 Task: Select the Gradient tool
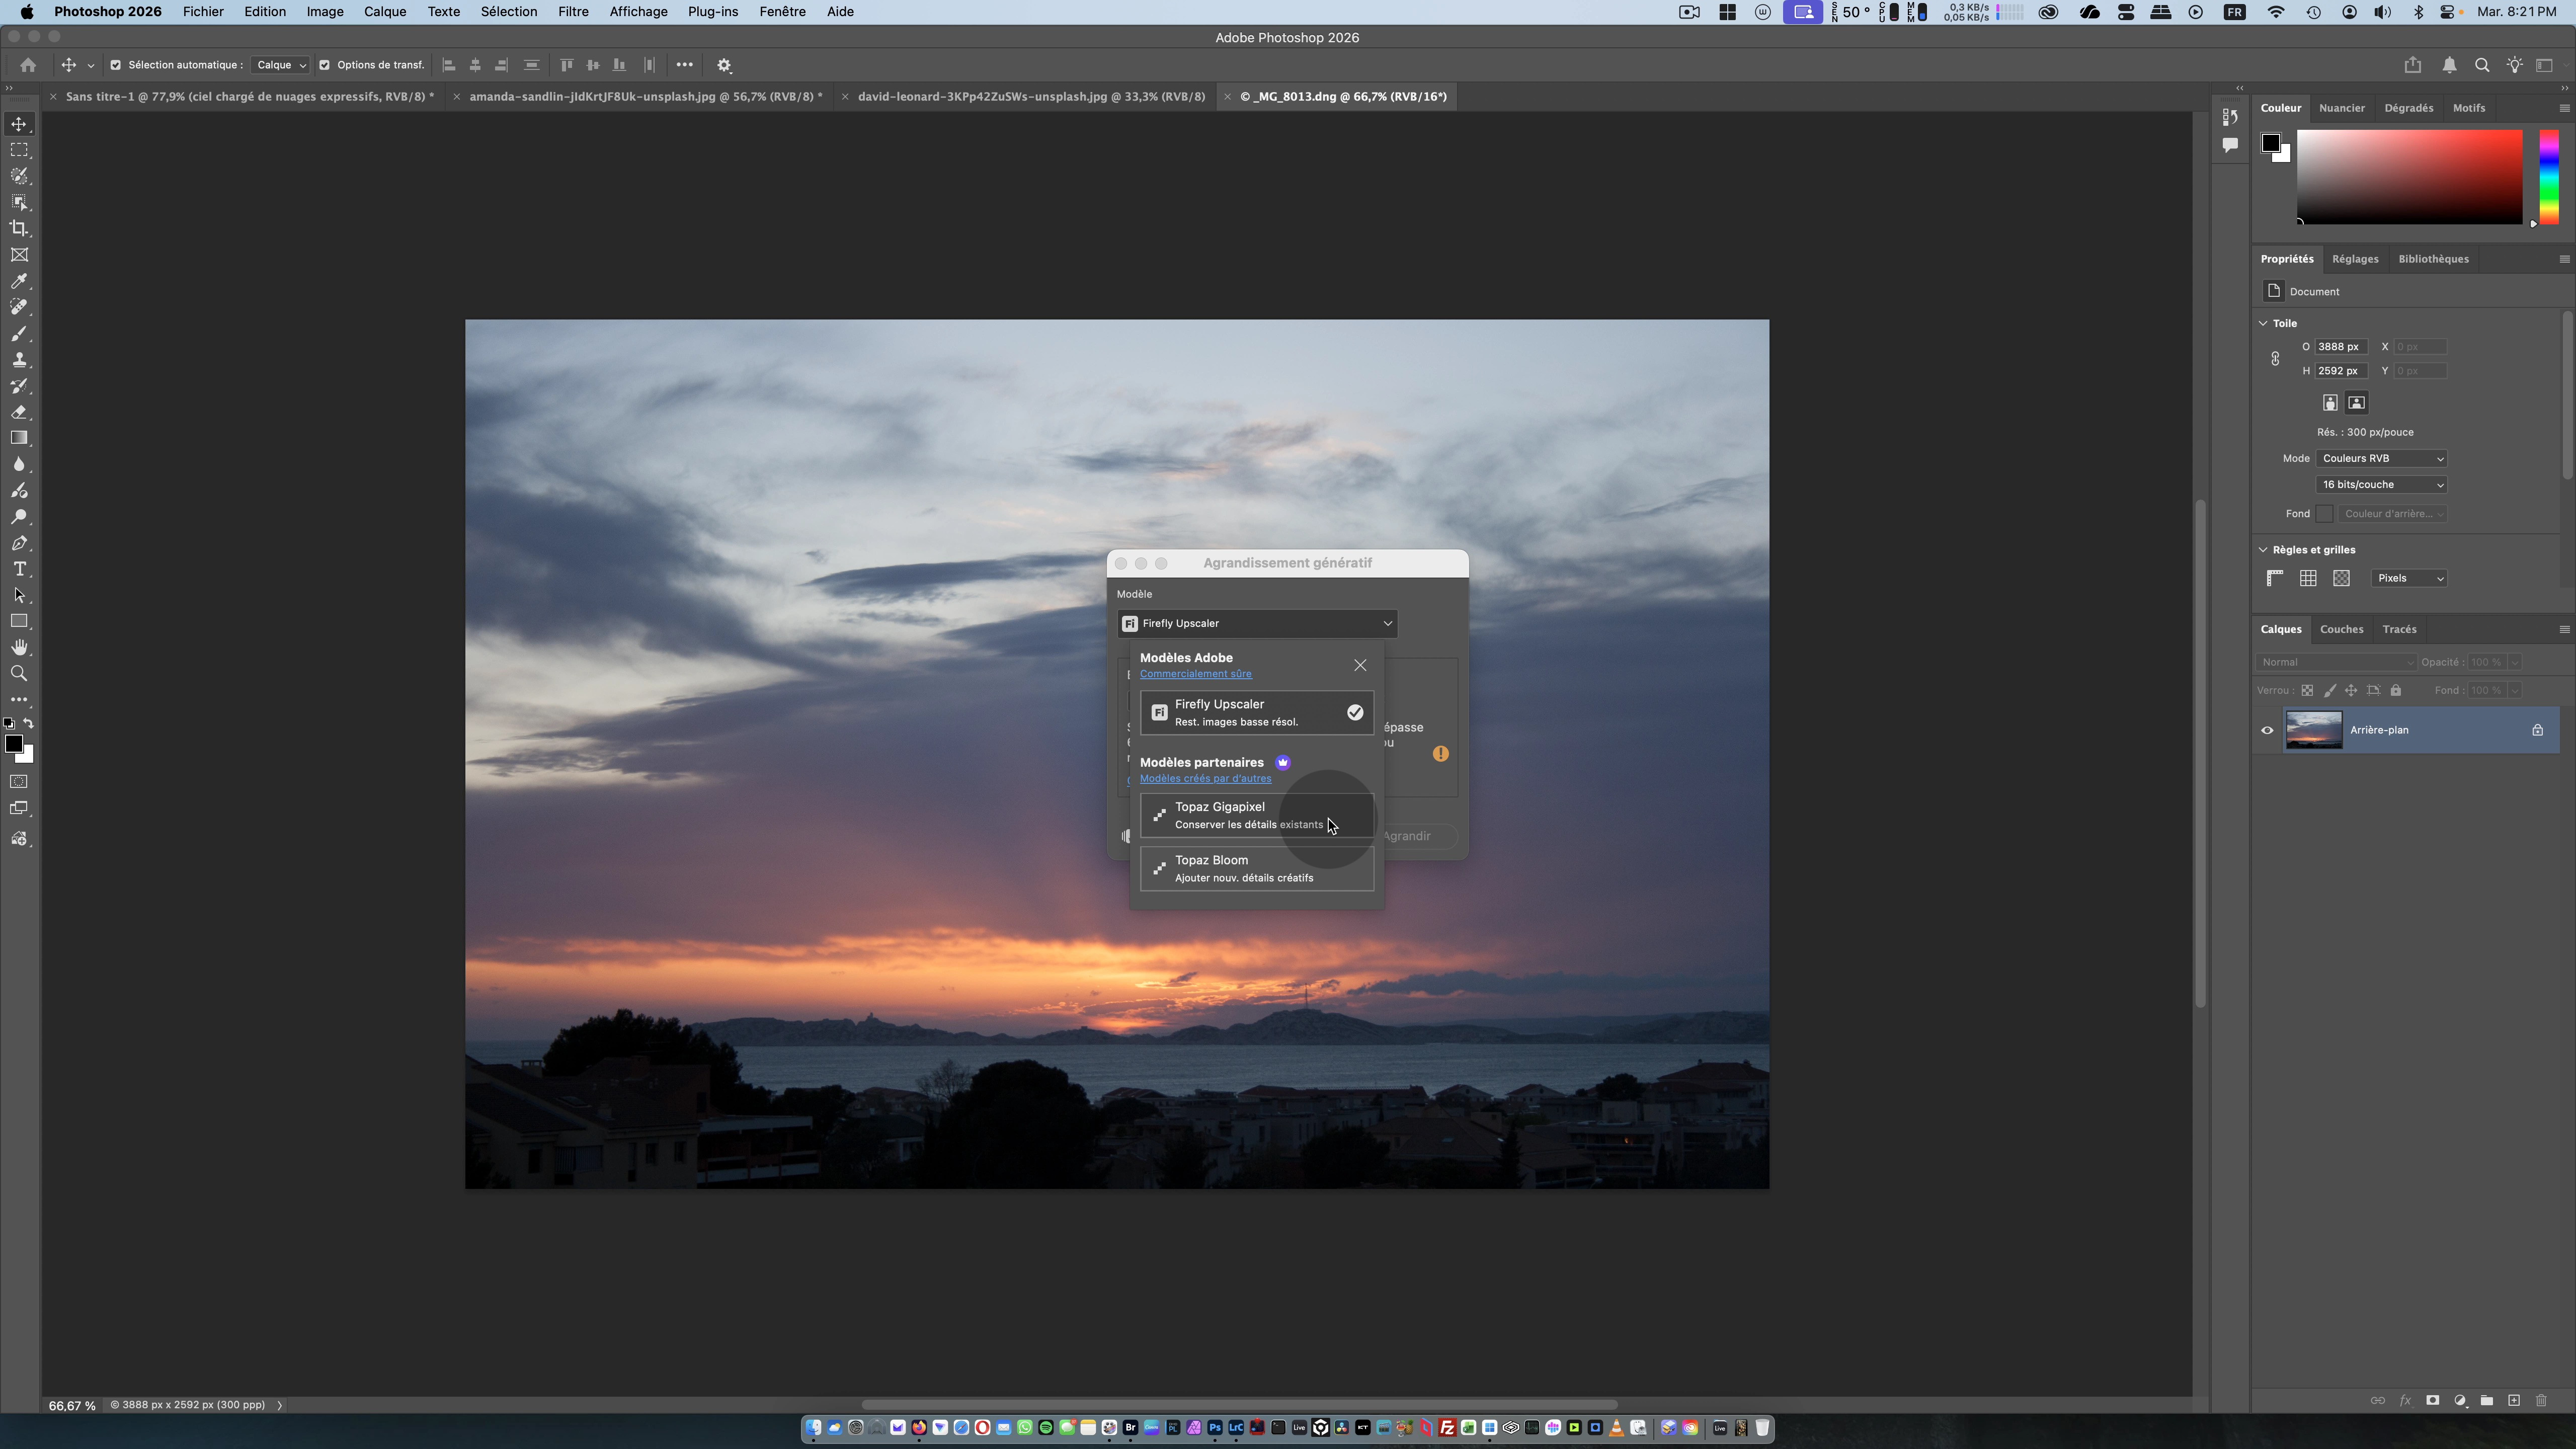point(19,438)
